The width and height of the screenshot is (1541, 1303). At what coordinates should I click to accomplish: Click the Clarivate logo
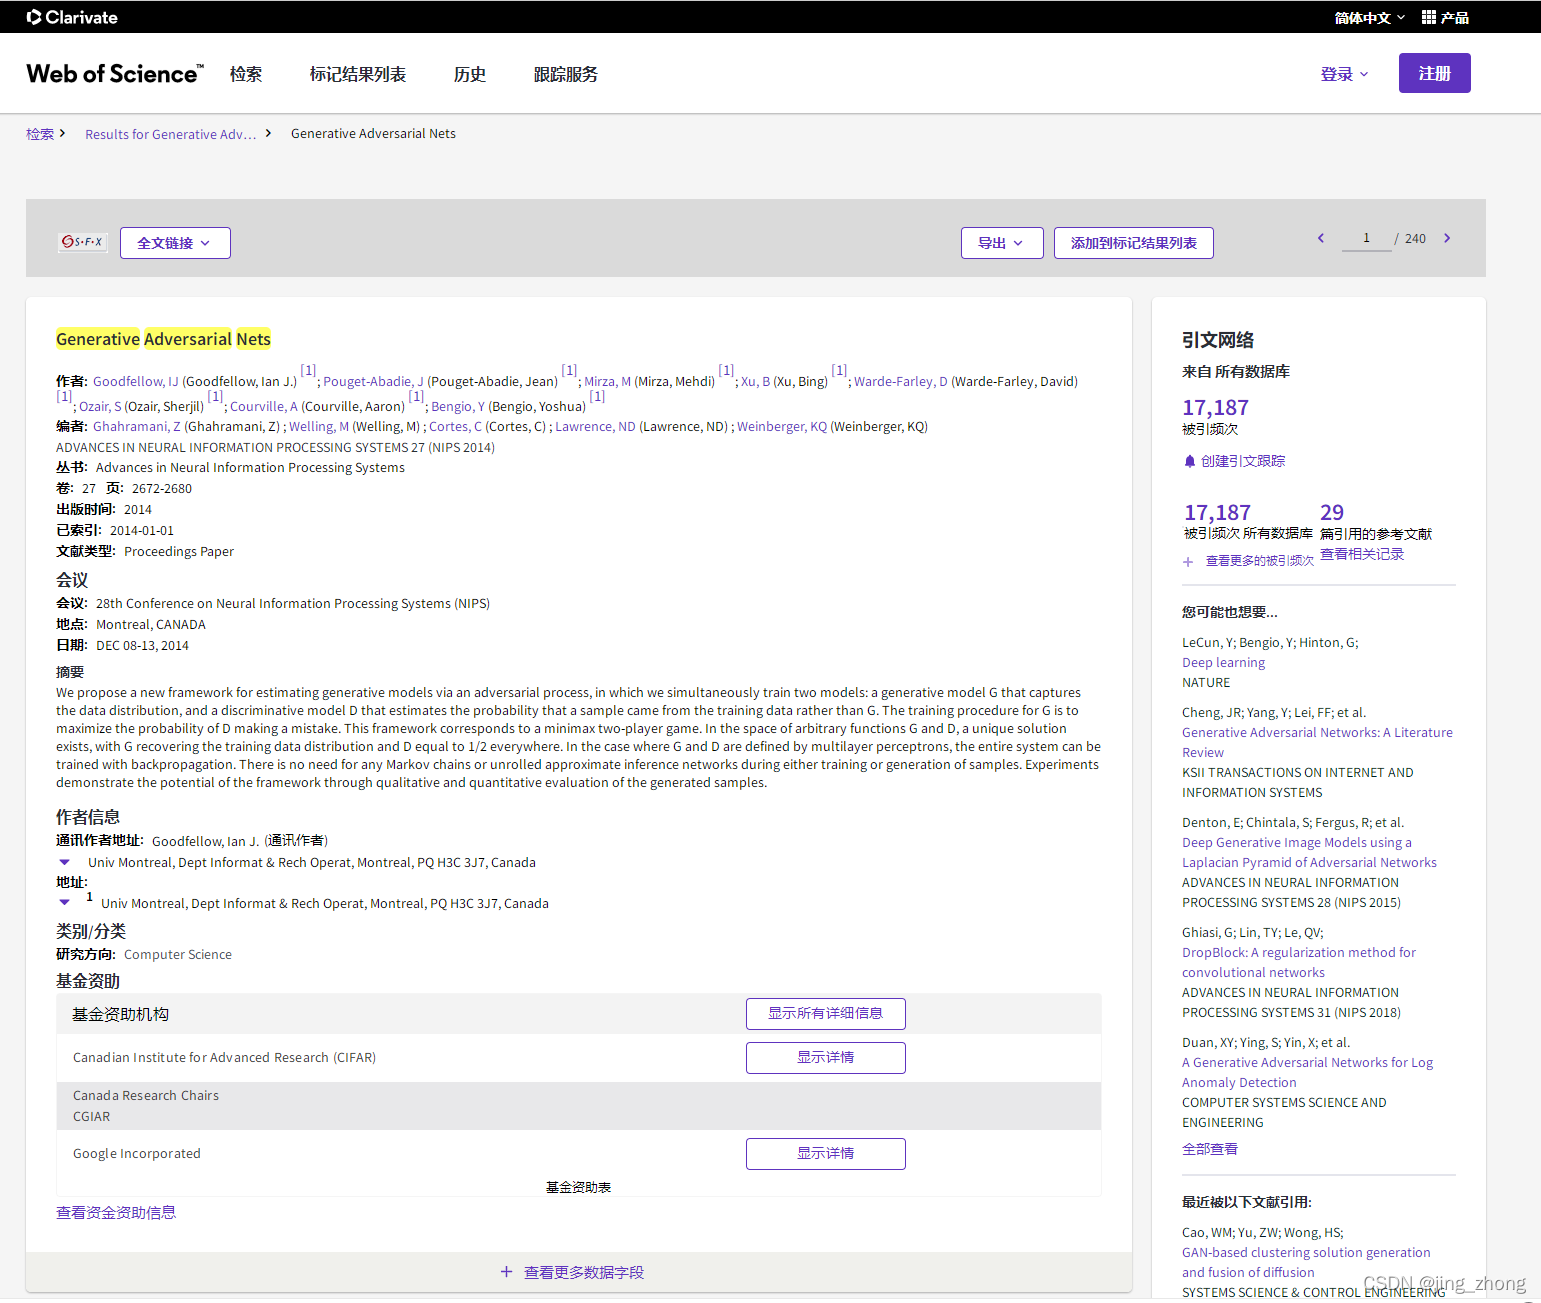(x=72, y=17)
